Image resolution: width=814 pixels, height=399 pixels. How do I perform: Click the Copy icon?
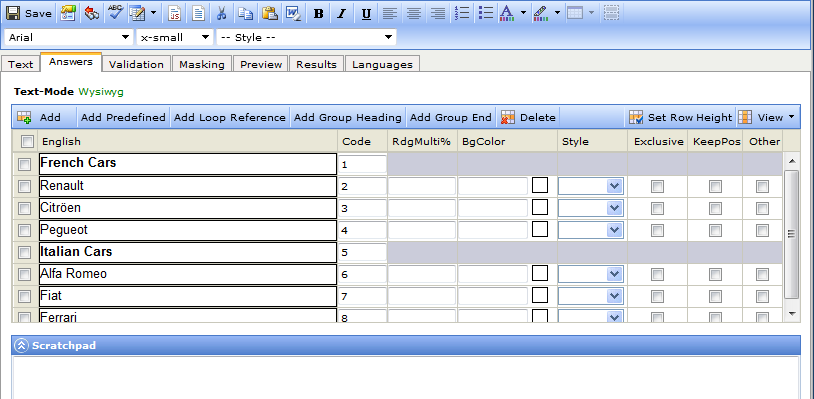tap(246, 13)
